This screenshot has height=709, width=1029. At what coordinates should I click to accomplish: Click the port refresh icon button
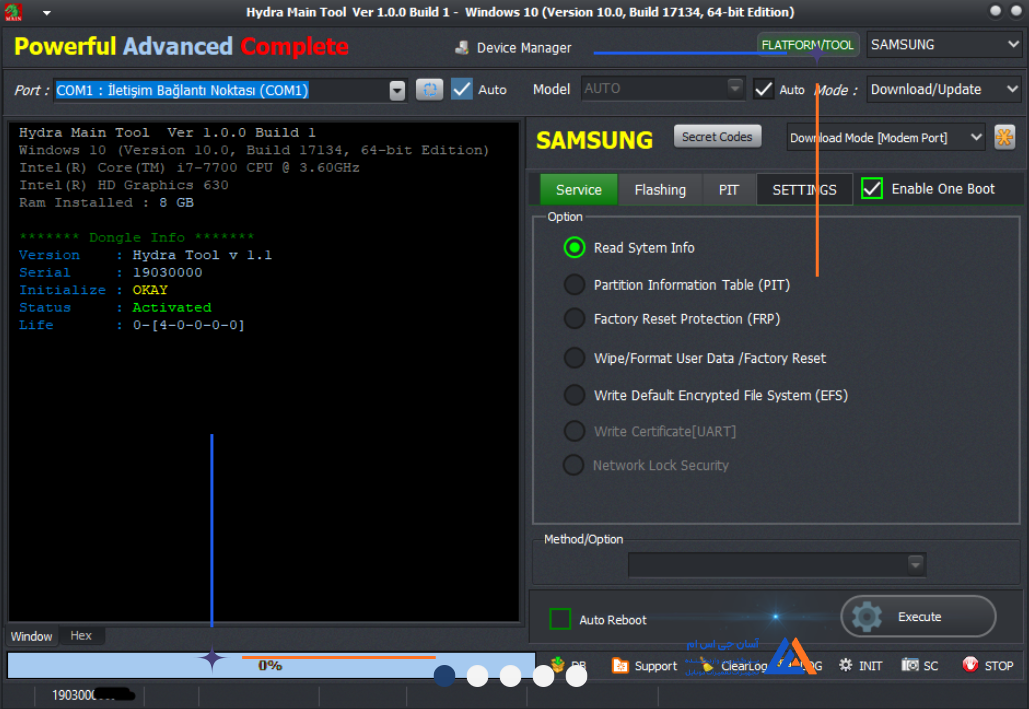(430, 89)
